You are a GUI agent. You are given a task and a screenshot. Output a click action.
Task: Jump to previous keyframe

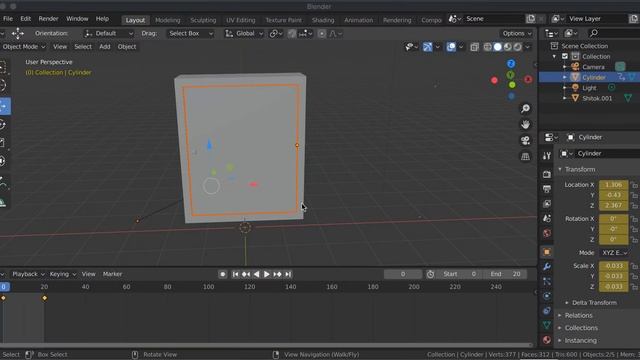pyautogui.click(x=246, y=274)
